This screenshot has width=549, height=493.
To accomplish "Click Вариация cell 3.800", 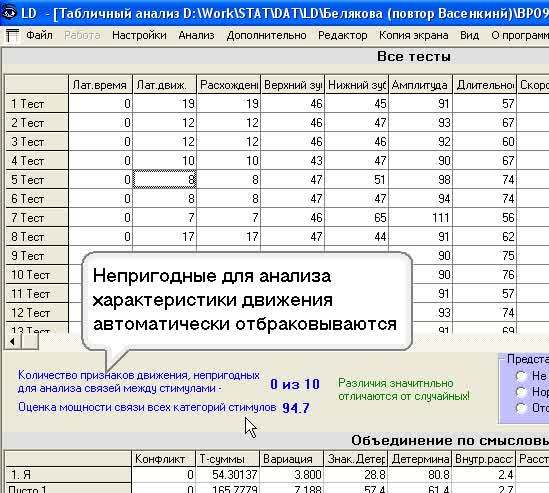I will click(x=291, y=474).
